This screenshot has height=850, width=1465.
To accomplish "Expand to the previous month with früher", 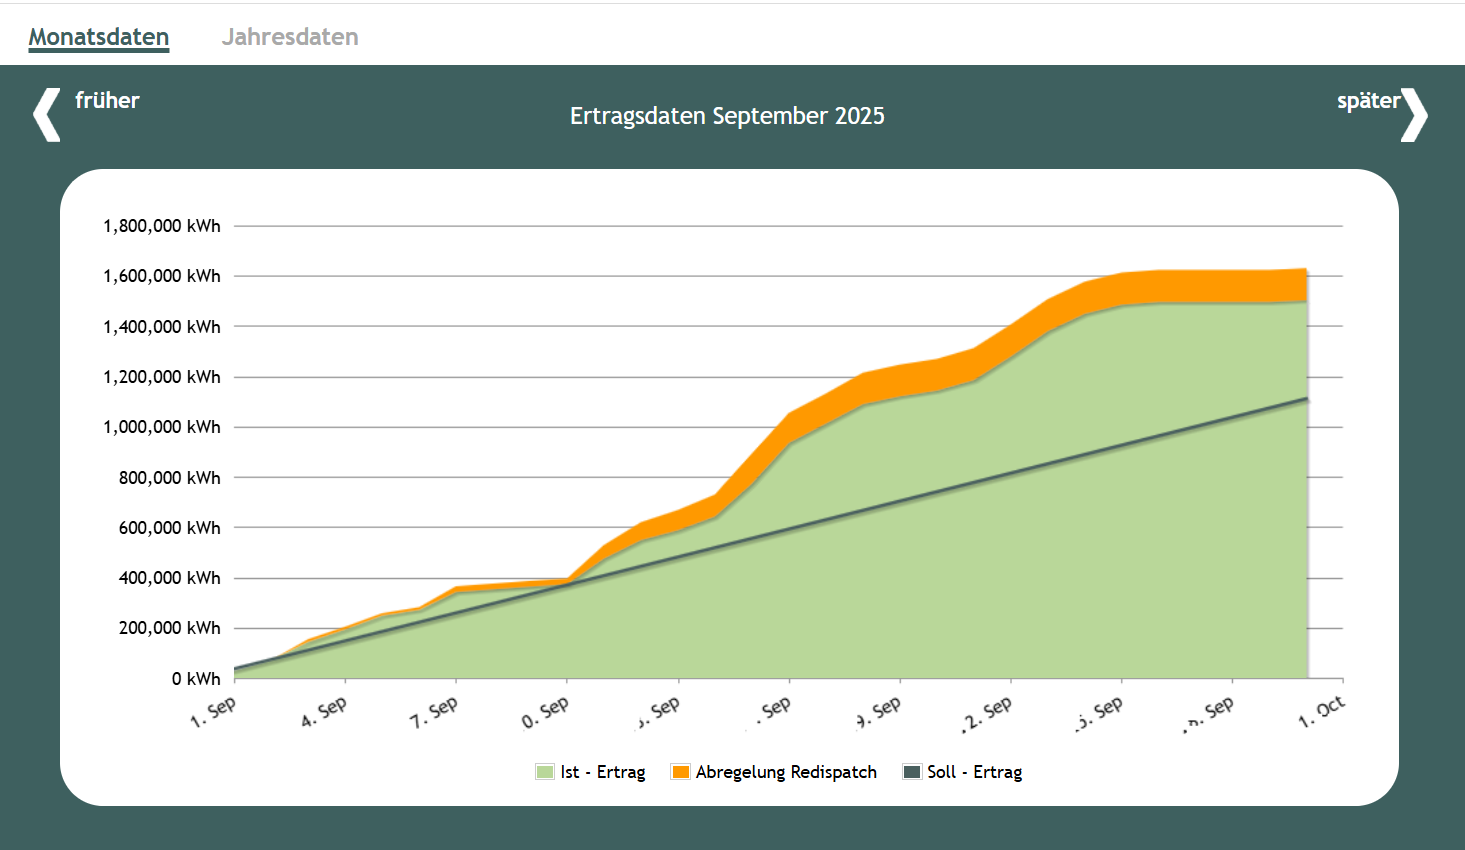I will click(107, 100).
